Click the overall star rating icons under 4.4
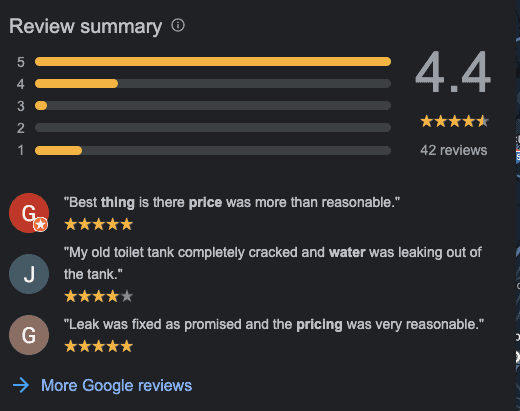The image size is (520, 411). pyautogui.click(x=455, y=121)
